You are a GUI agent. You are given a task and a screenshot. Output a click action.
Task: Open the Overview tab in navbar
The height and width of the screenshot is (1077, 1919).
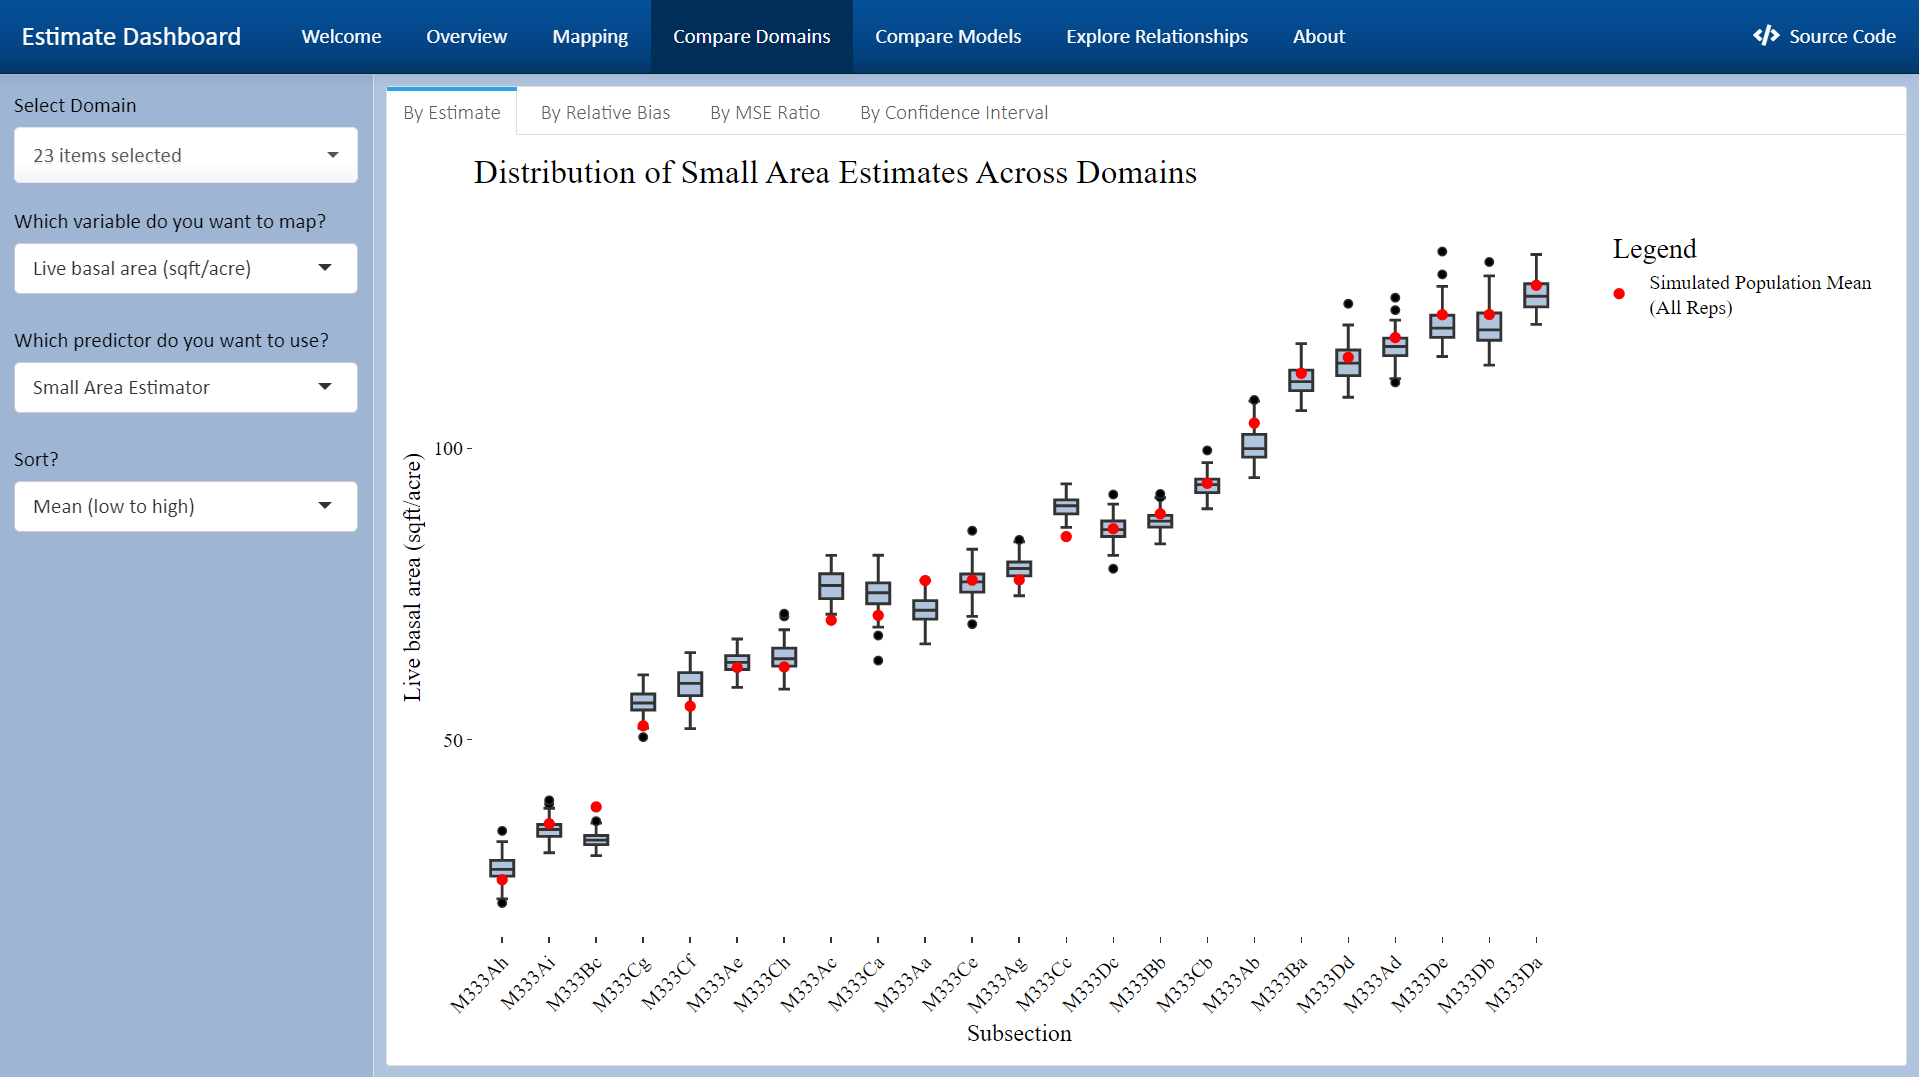(466, 36)
